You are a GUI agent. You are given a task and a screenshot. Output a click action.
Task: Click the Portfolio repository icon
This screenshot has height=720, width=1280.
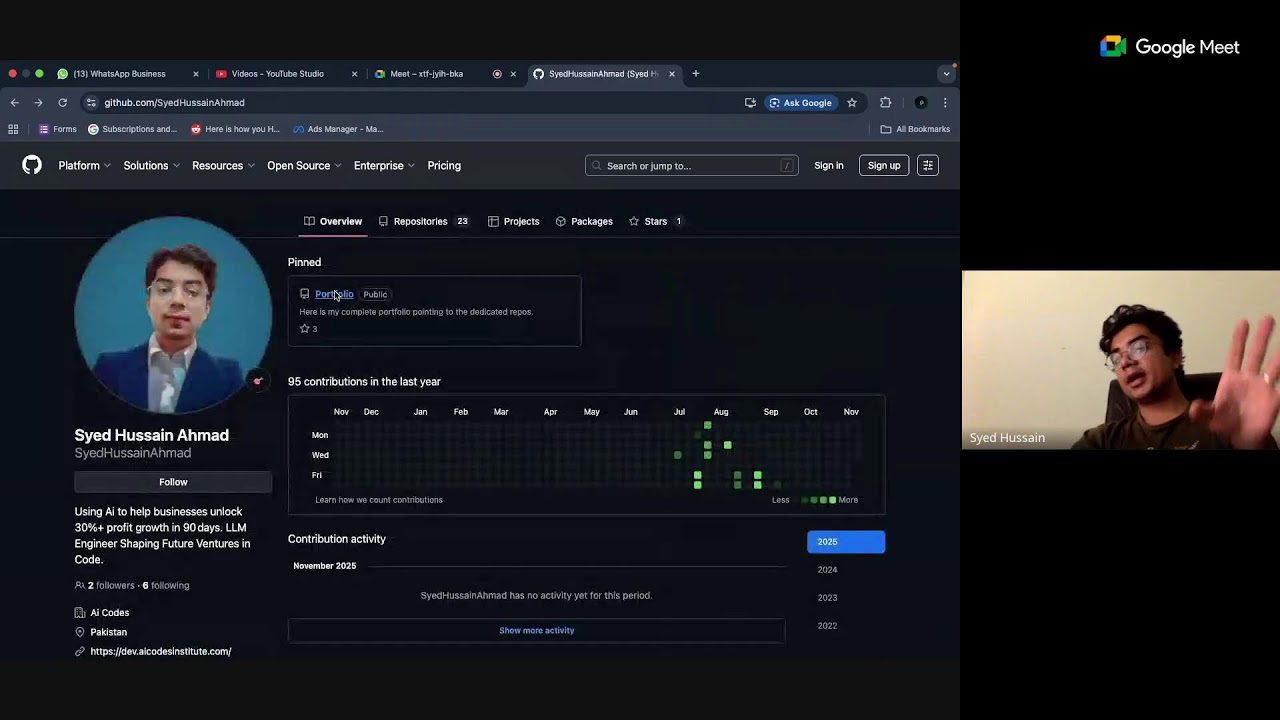(x=305, y=294)
